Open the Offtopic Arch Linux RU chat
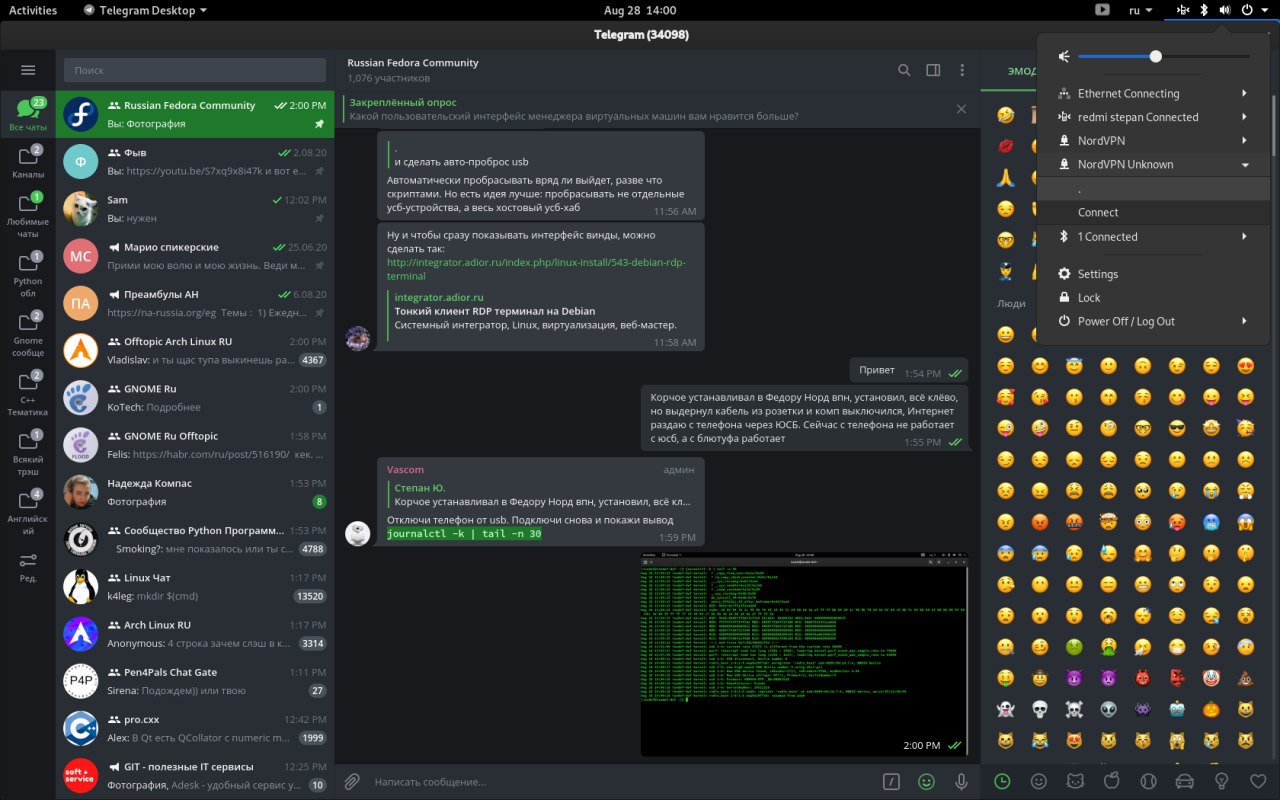 click(195, 351)
